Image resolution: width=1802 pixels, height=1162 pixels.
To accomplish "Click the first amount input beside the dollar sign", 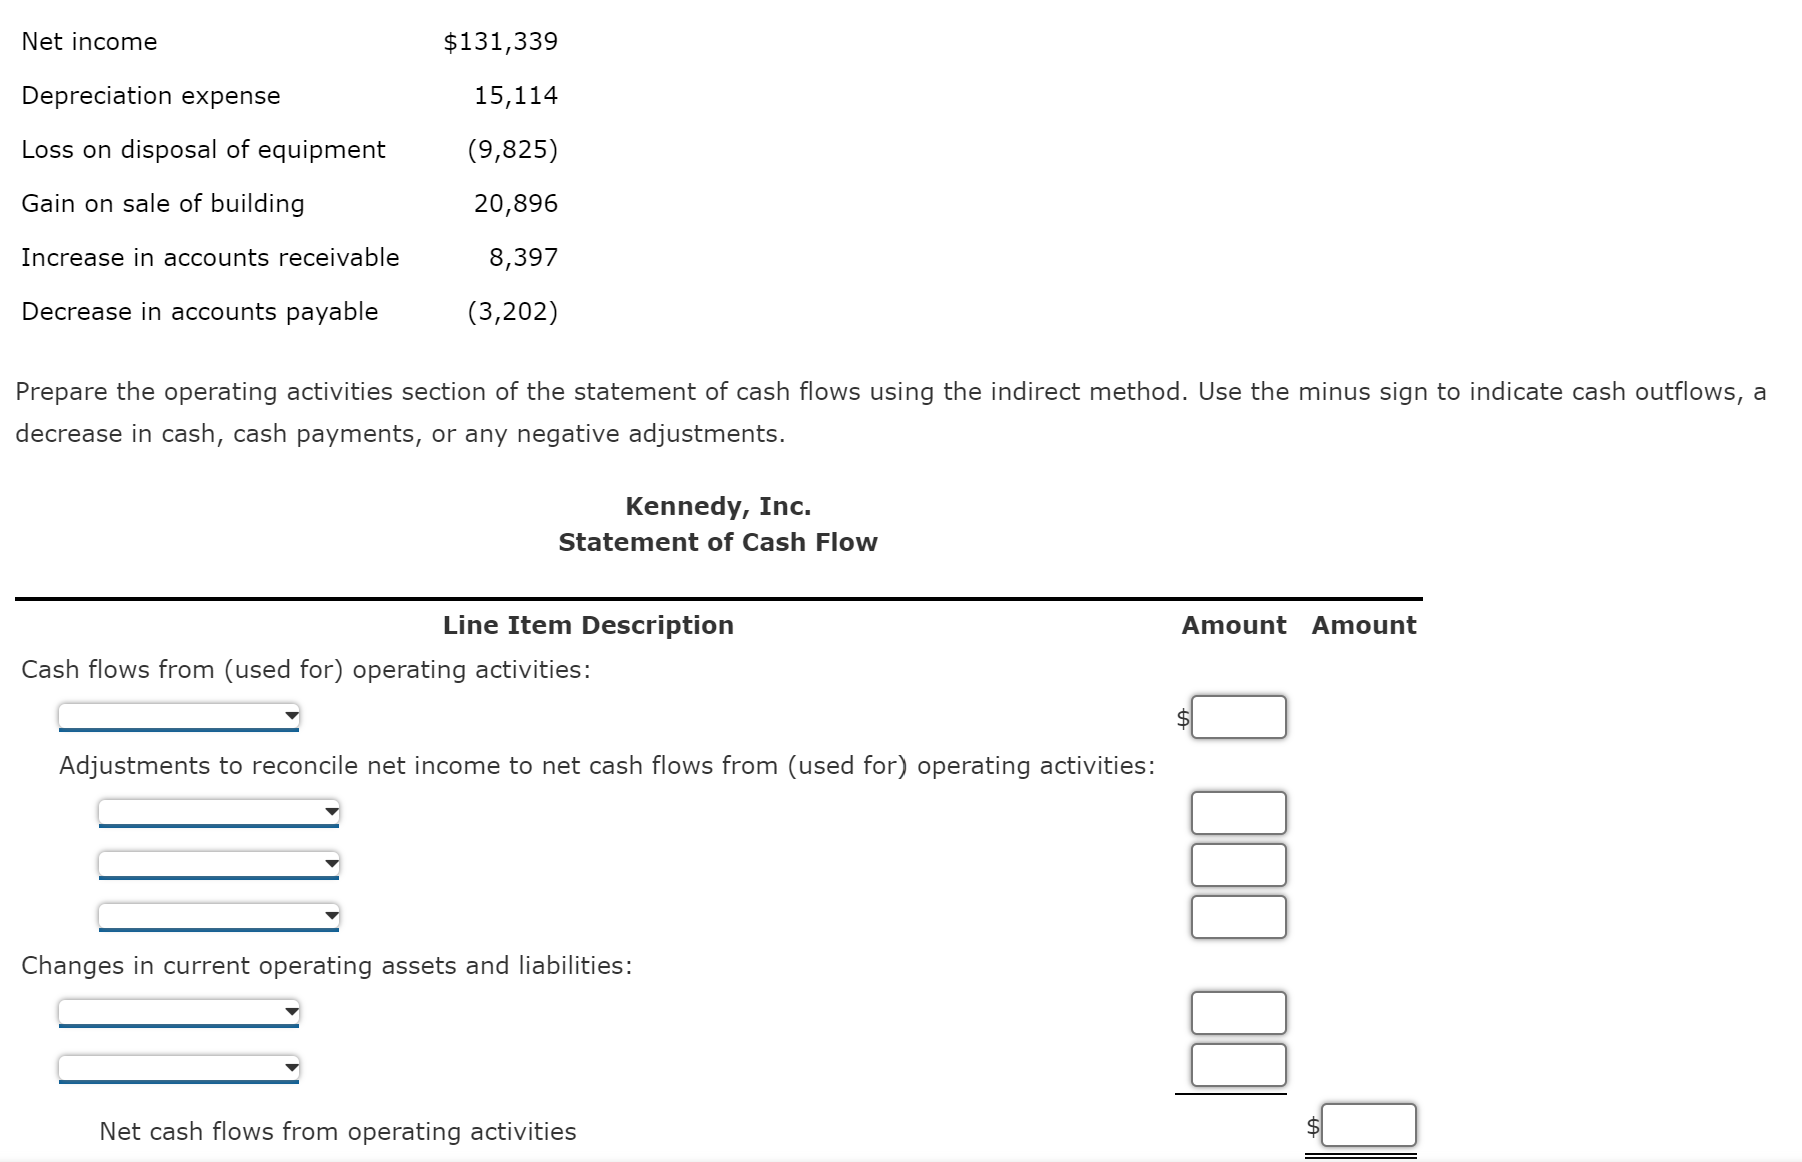I will [1237, 716].
